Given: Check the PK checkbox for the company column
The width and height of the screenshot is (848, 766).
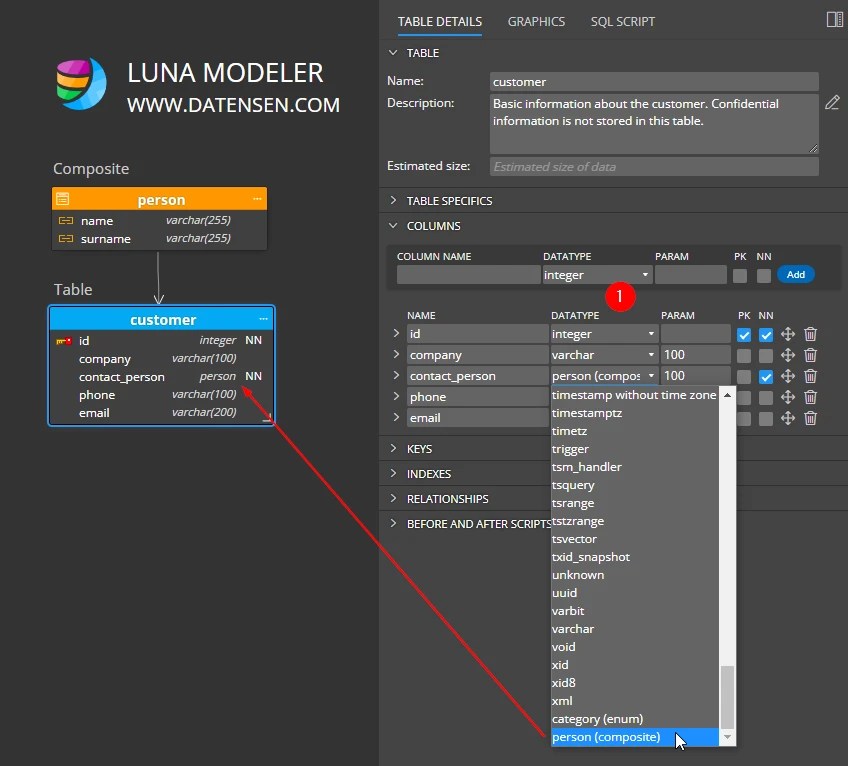Looking at the screenshot, I should (745, 355).
